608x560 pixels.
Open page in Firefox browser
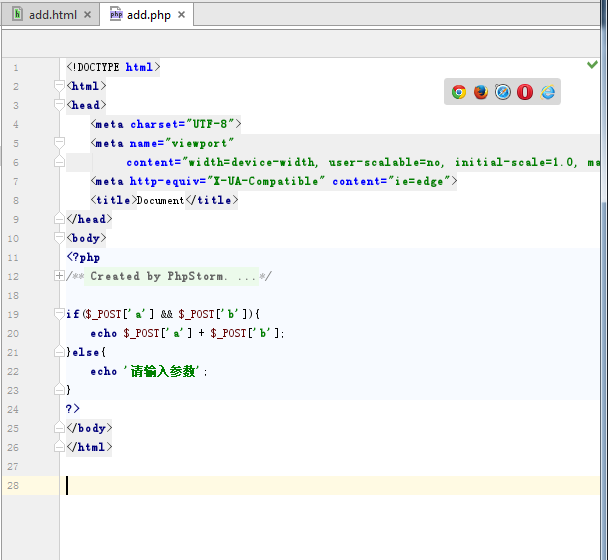click(481, 92)
